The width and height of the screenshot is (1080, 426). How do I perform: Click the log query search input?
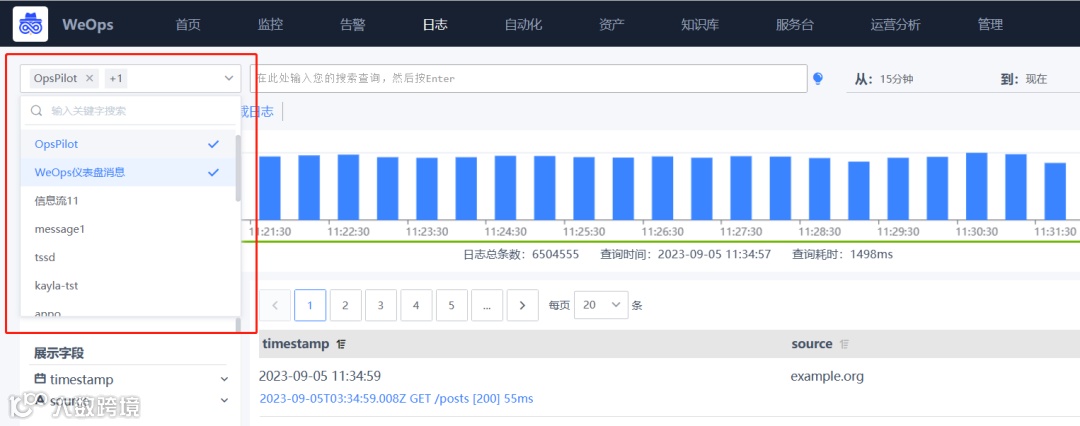(x=528, y=79)
